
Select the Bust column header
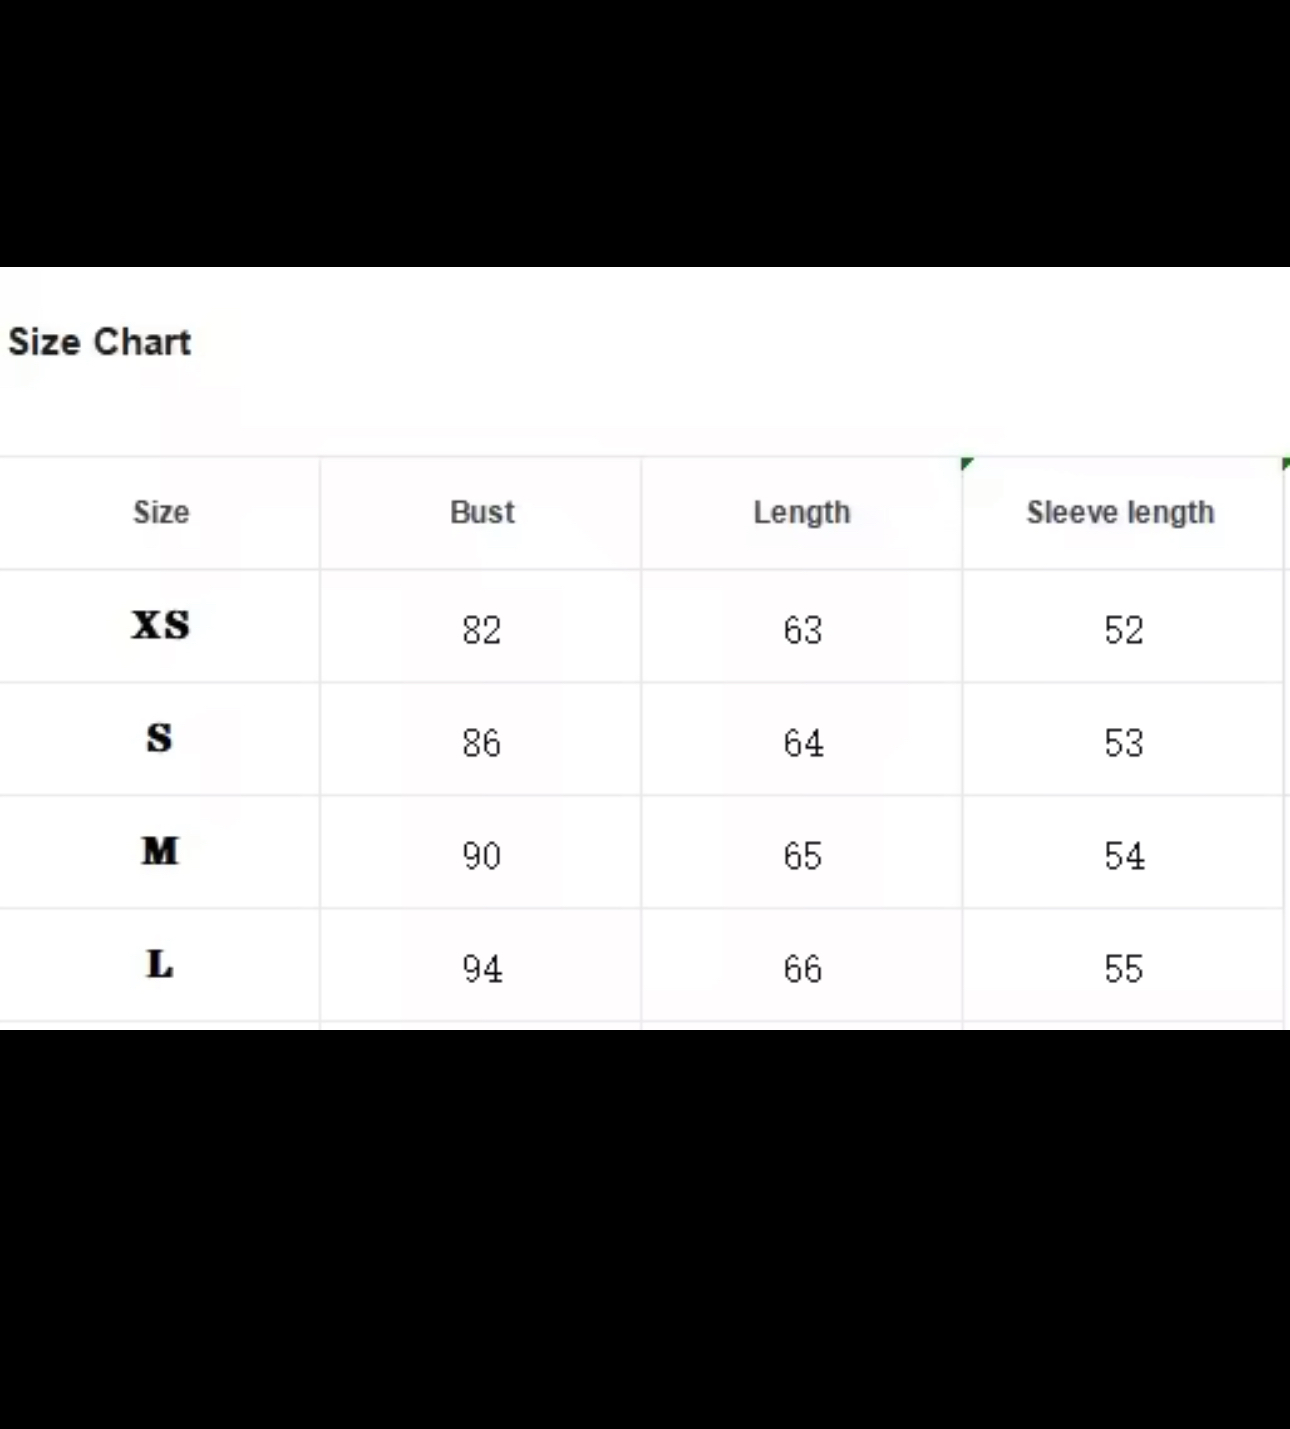click(482, 512)
